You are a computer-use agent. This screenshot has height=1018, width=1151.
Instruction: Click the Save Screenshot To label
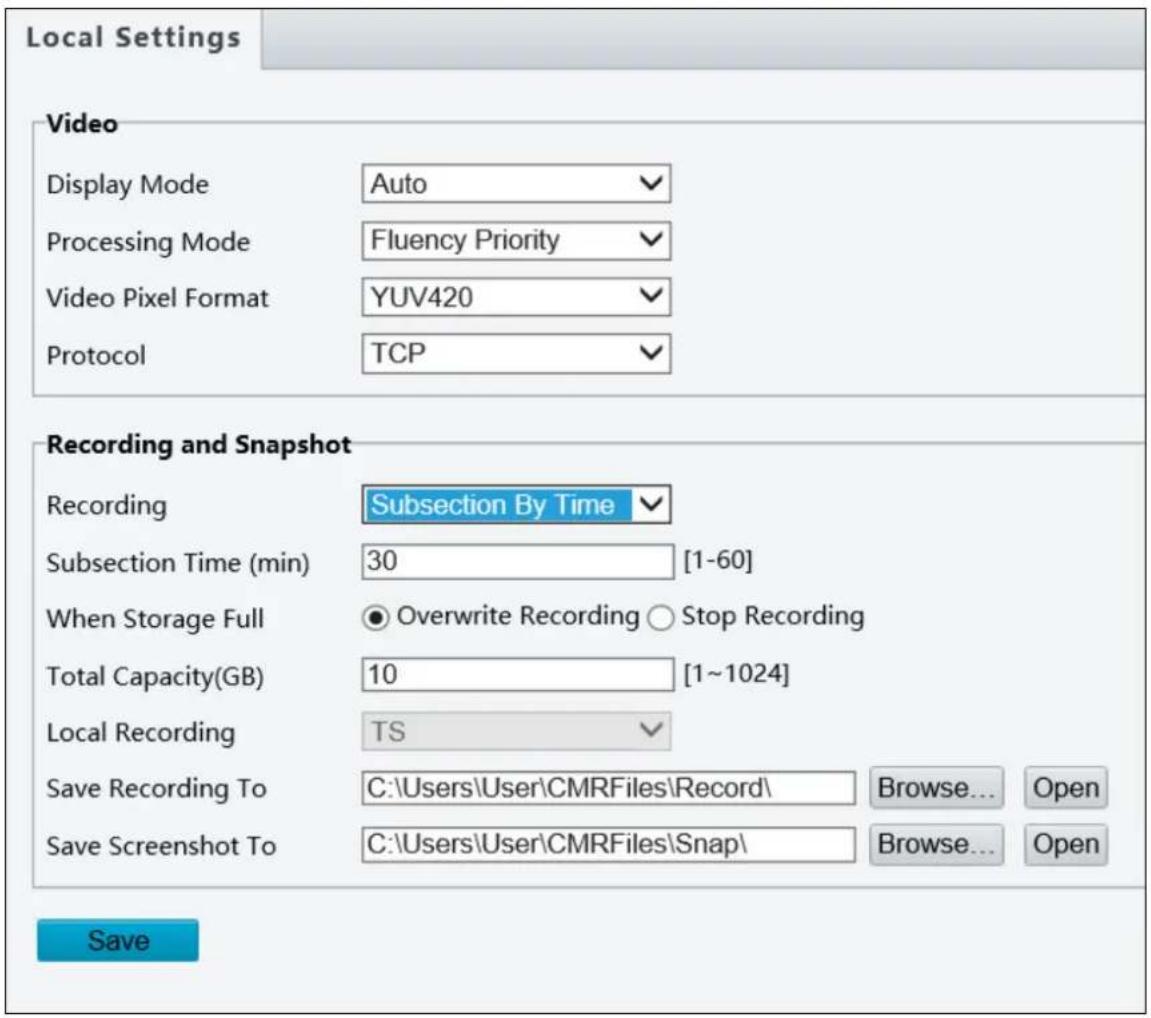coord(161,846)
